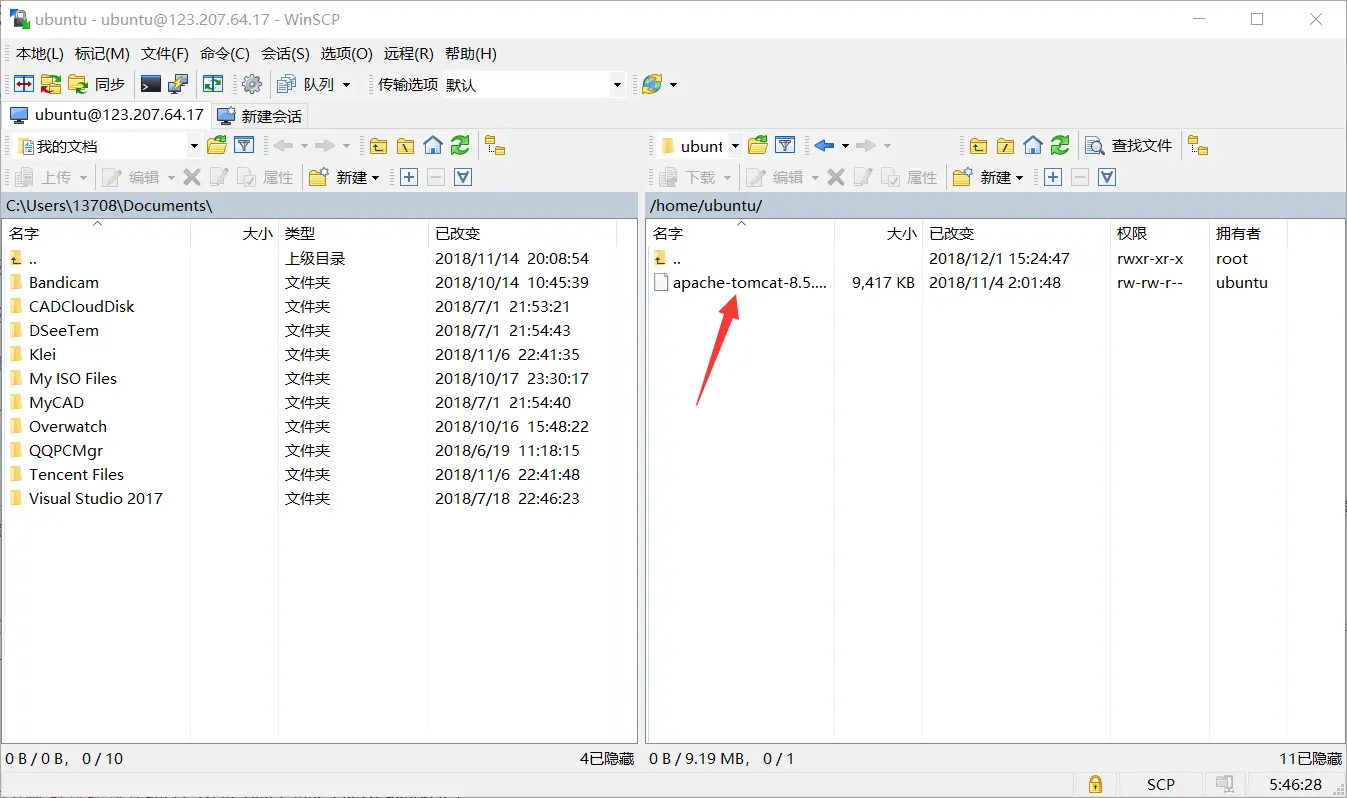Expand the arrow next to the globe icon

coord(673,85)
